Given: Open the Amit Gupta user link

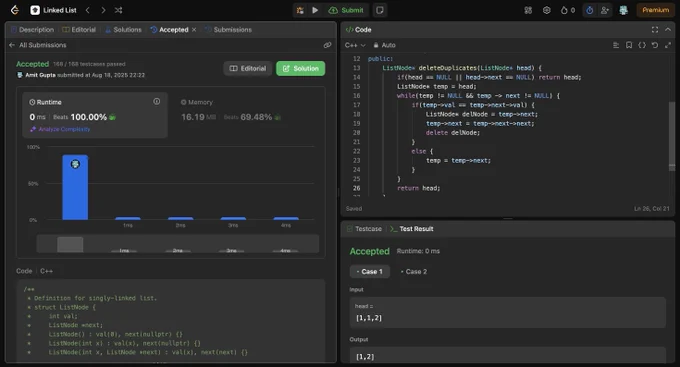Looking at the screenshot, I should pos(40,75).
